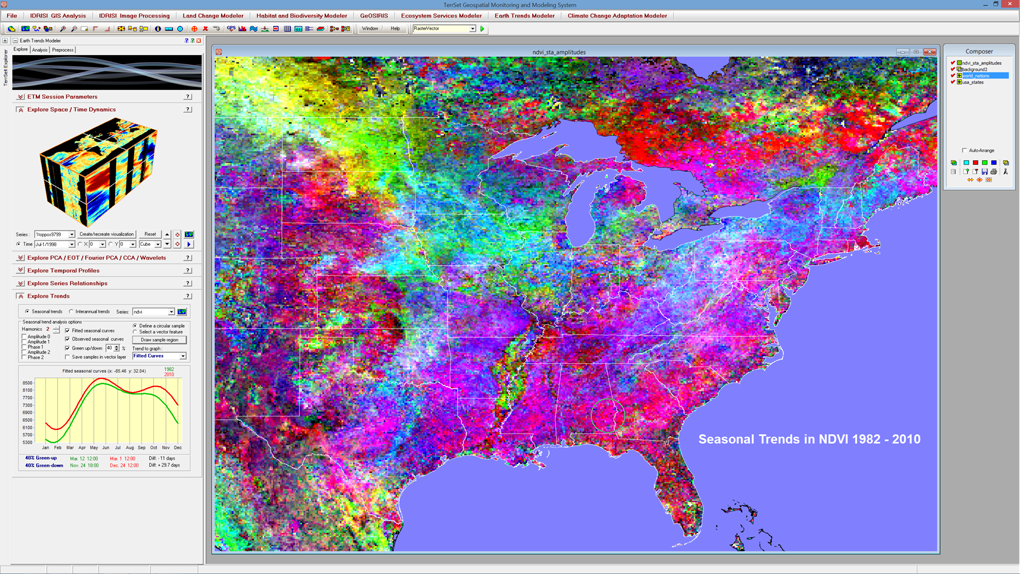The width and height of the screenshot is (1020, 574).
Task: Click the blue play arrow beside Cube dropdown
Action: point(189,244)
